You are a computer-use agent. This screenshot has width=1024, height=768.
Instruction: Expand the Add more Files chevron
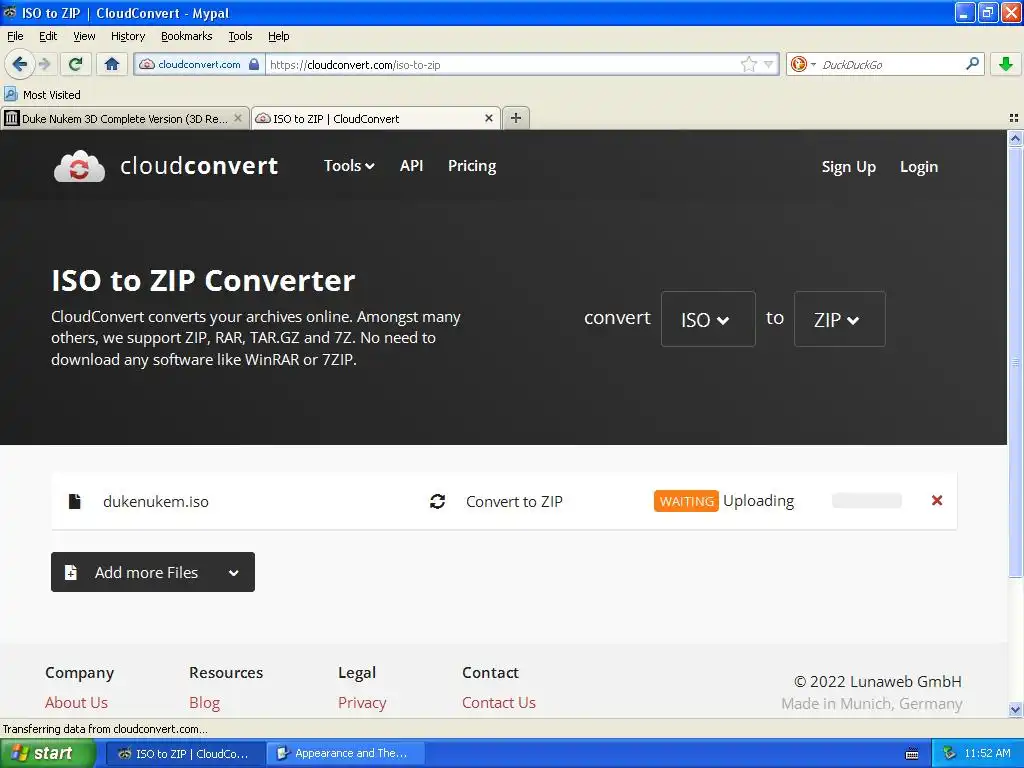(233, 573)
